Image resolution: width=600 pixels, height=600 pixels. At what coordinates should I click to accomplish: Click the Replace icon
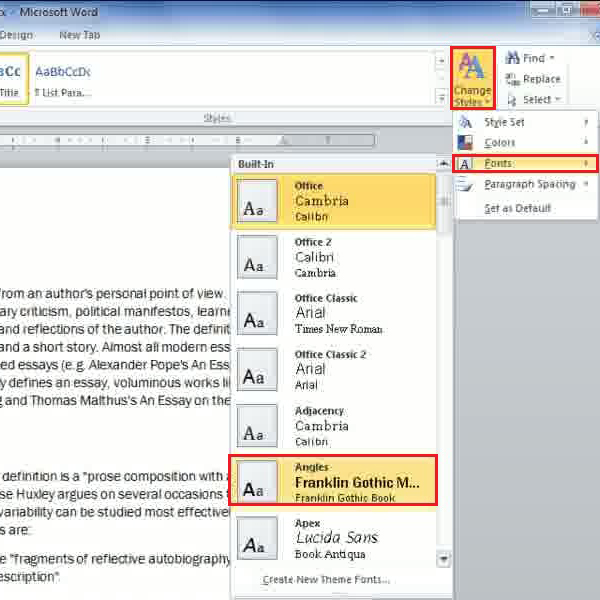click(513, 79)
